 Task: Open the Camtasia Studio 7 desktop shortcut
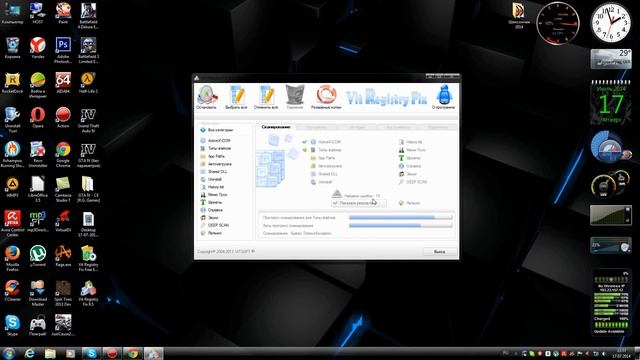pos(63,189)
